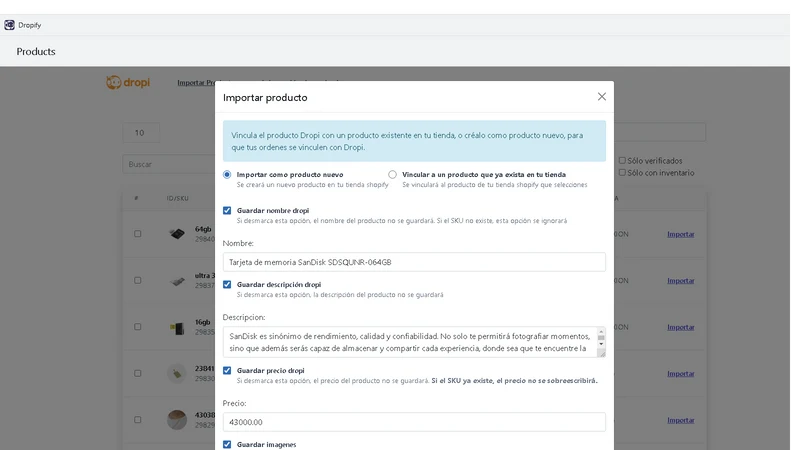Open the thumbnail for product 43038

(x=177, y=420)
